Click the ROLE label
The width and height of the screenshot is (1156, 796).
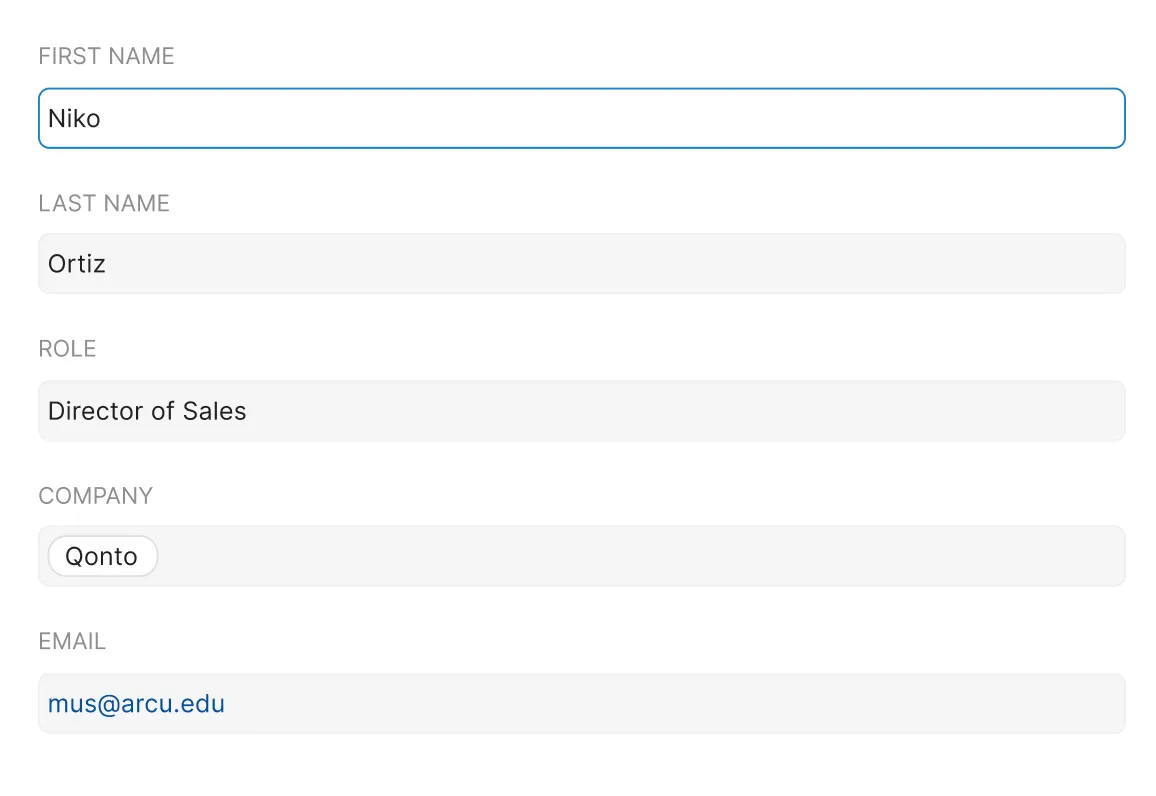tap(67, 349)
